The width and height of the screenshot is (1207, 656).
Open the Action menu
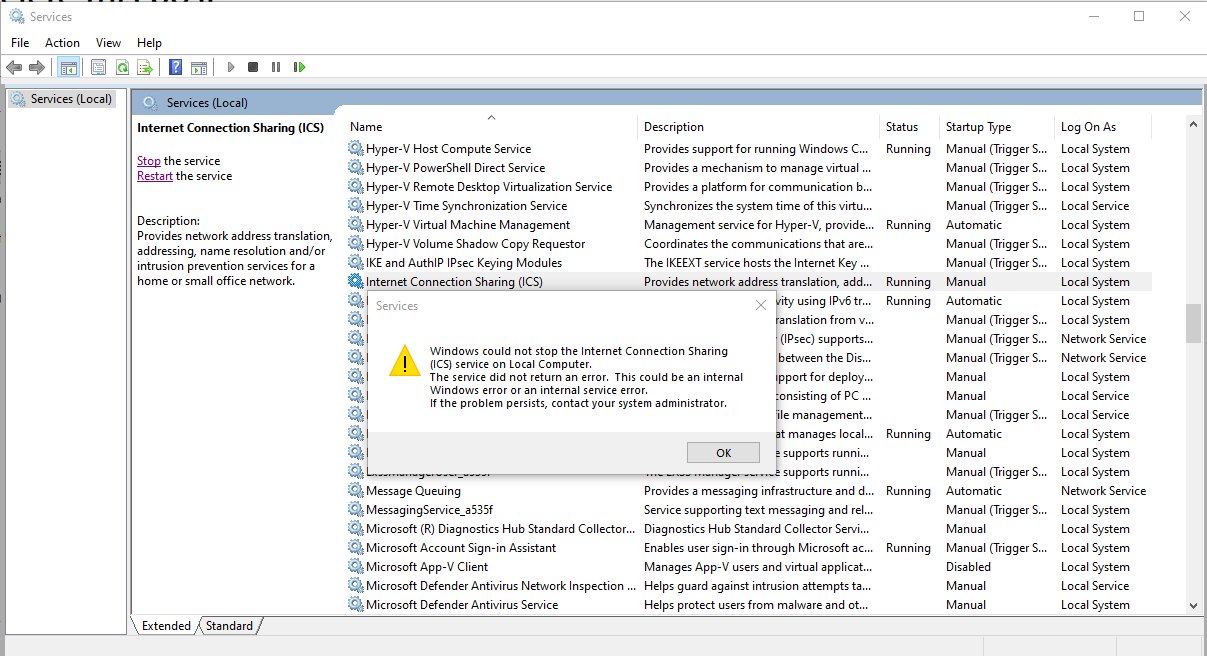[62, 42]
